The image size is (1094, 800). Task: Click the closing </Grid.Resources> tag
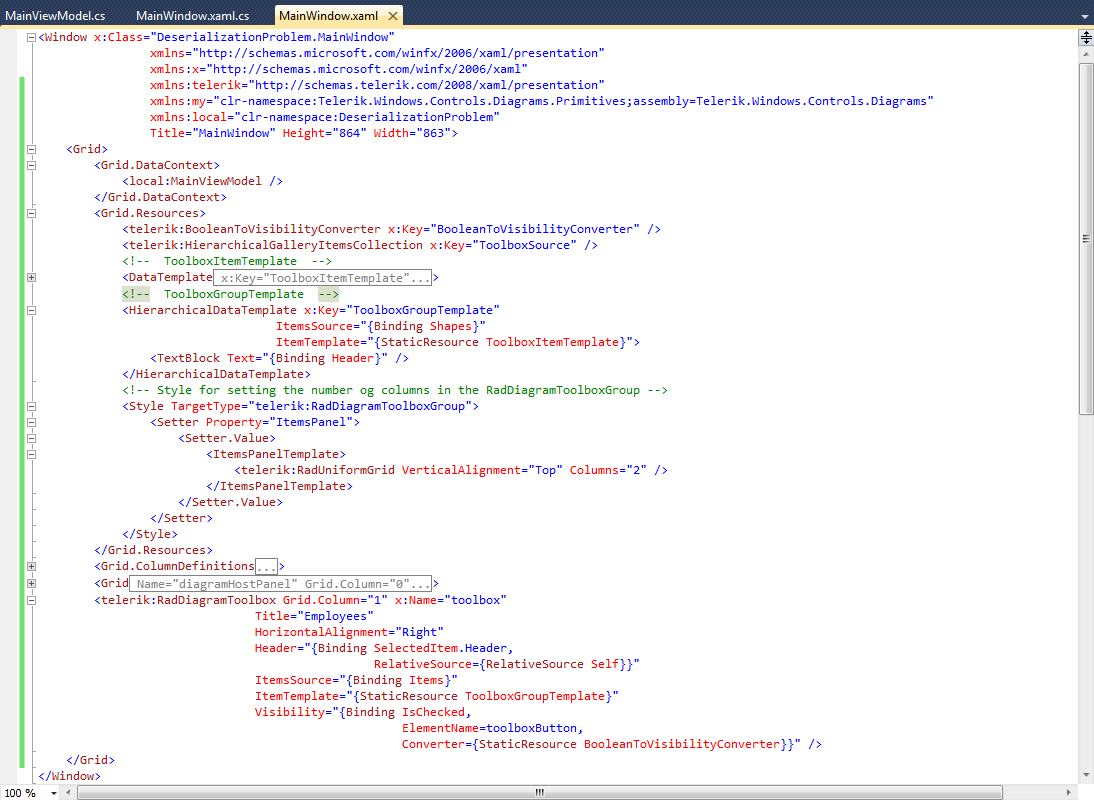(153, 551)
